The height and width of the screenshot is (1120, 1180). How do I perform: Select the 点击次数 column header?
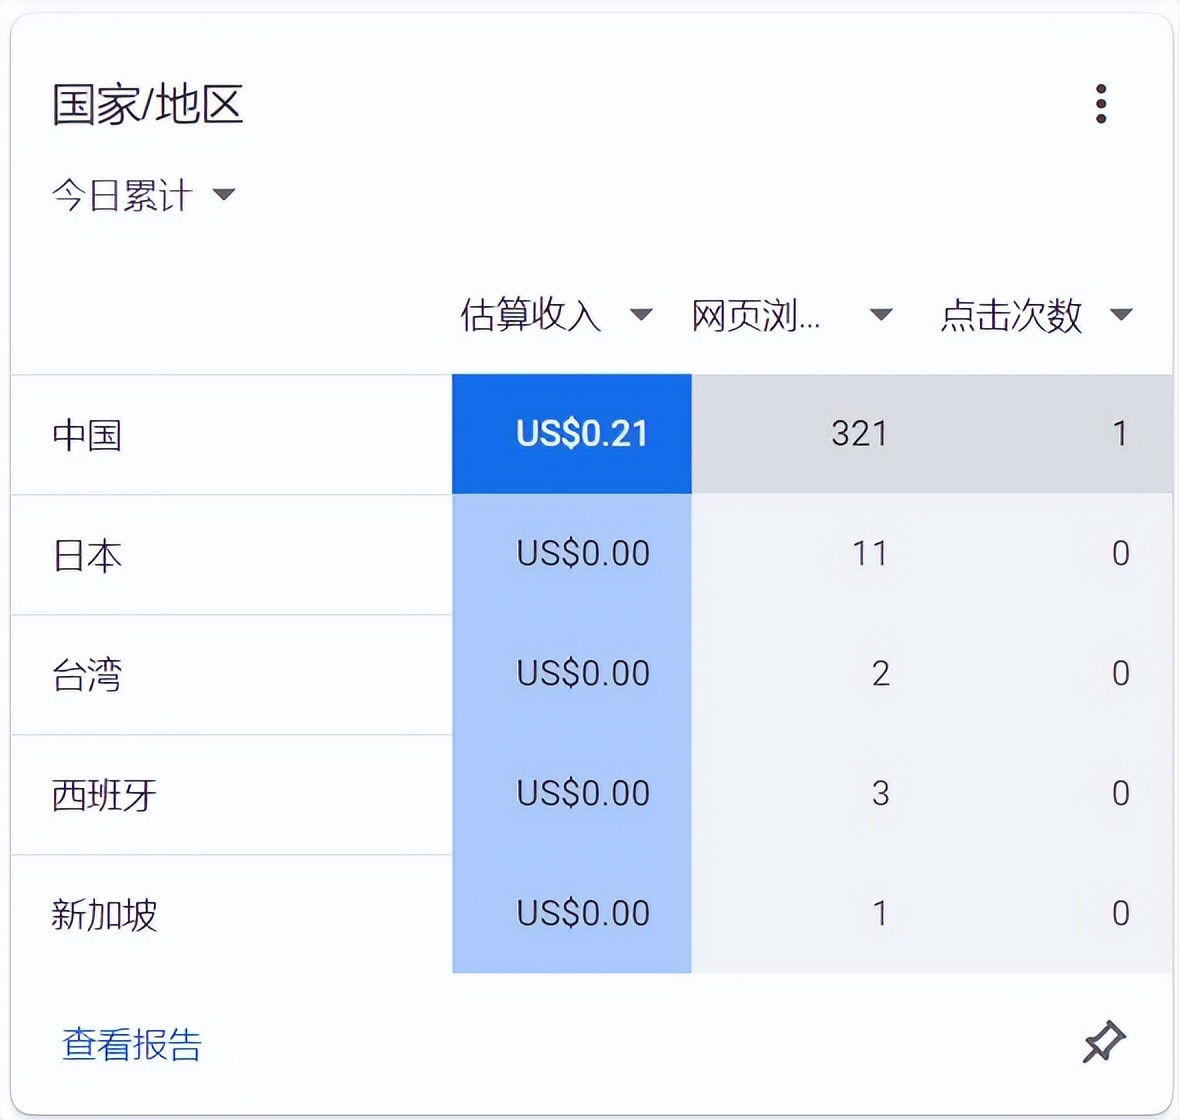pos(1013,314)
